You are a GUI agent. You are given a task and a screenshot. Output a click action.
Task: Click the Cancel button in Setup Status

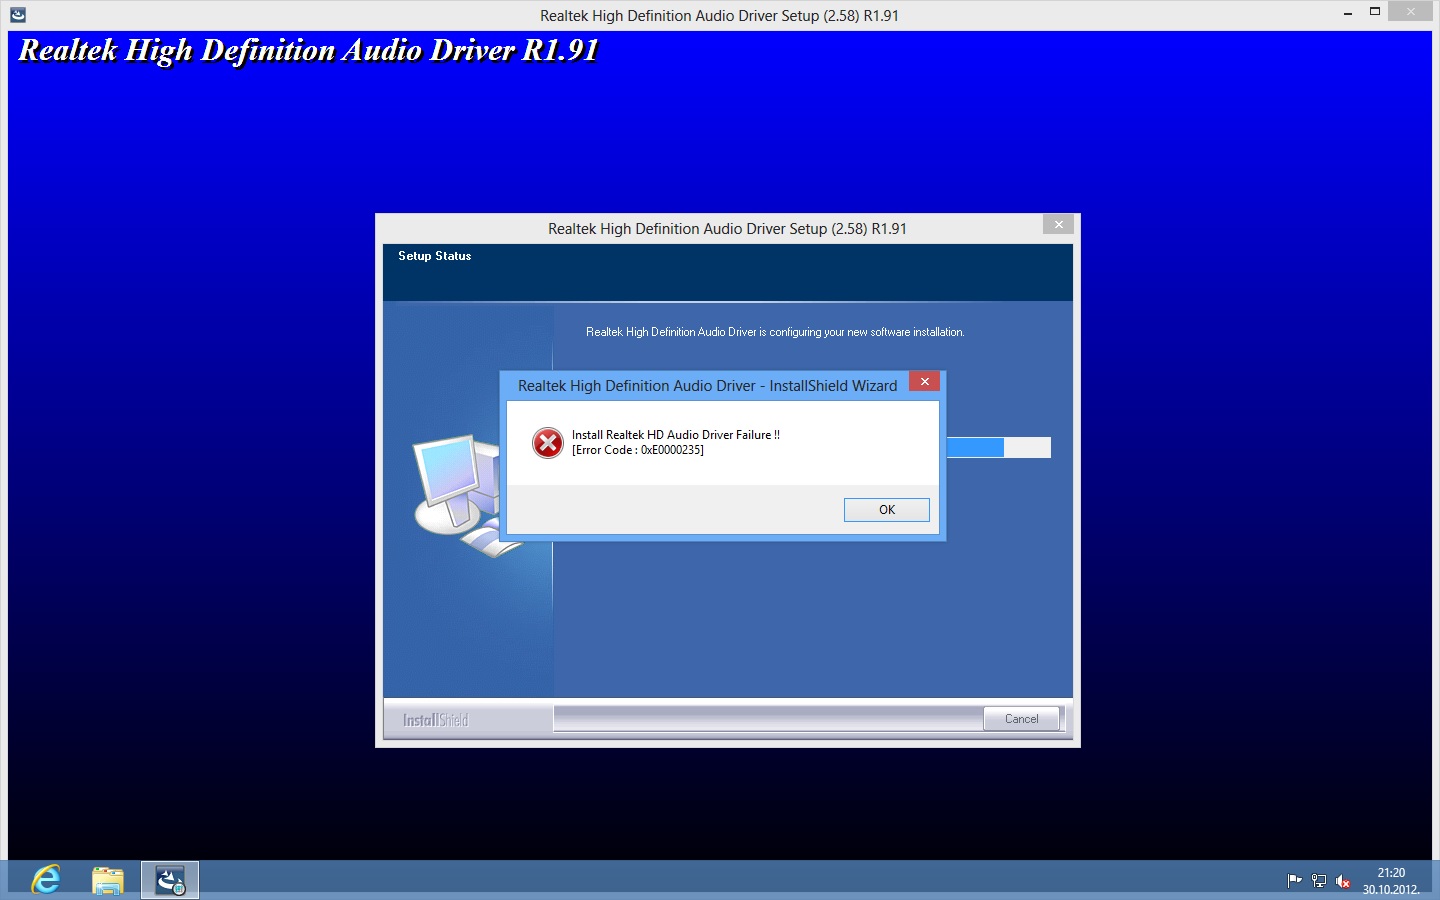[x=1021, y=719]
